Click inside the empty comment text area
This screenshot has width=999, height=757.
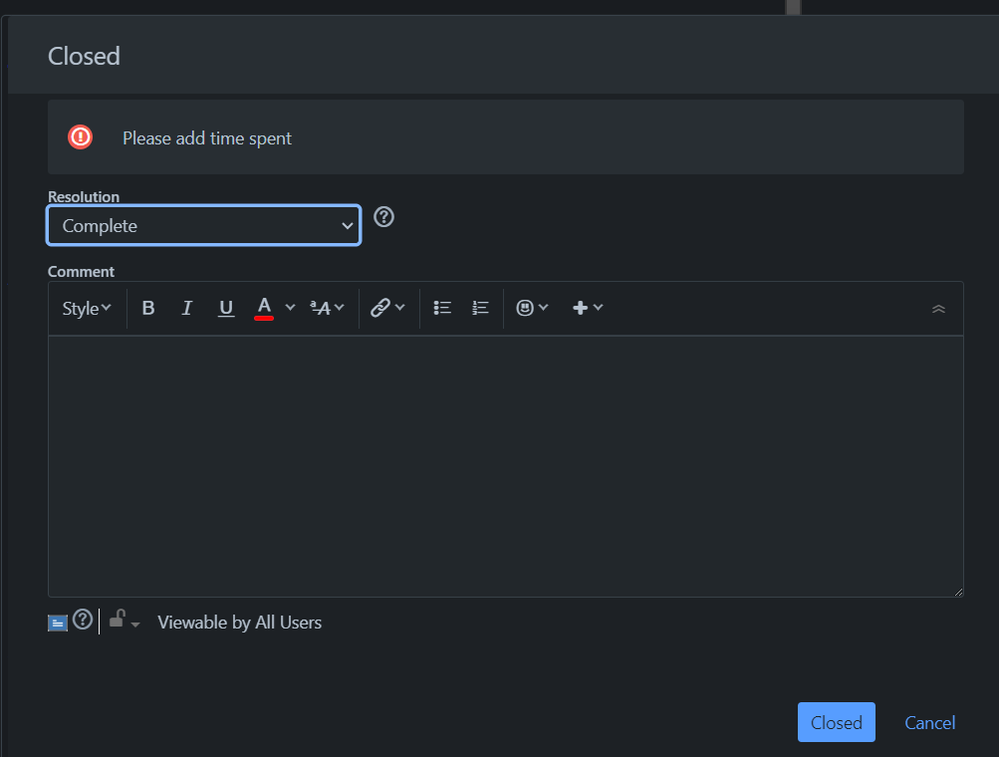point(505,465)
